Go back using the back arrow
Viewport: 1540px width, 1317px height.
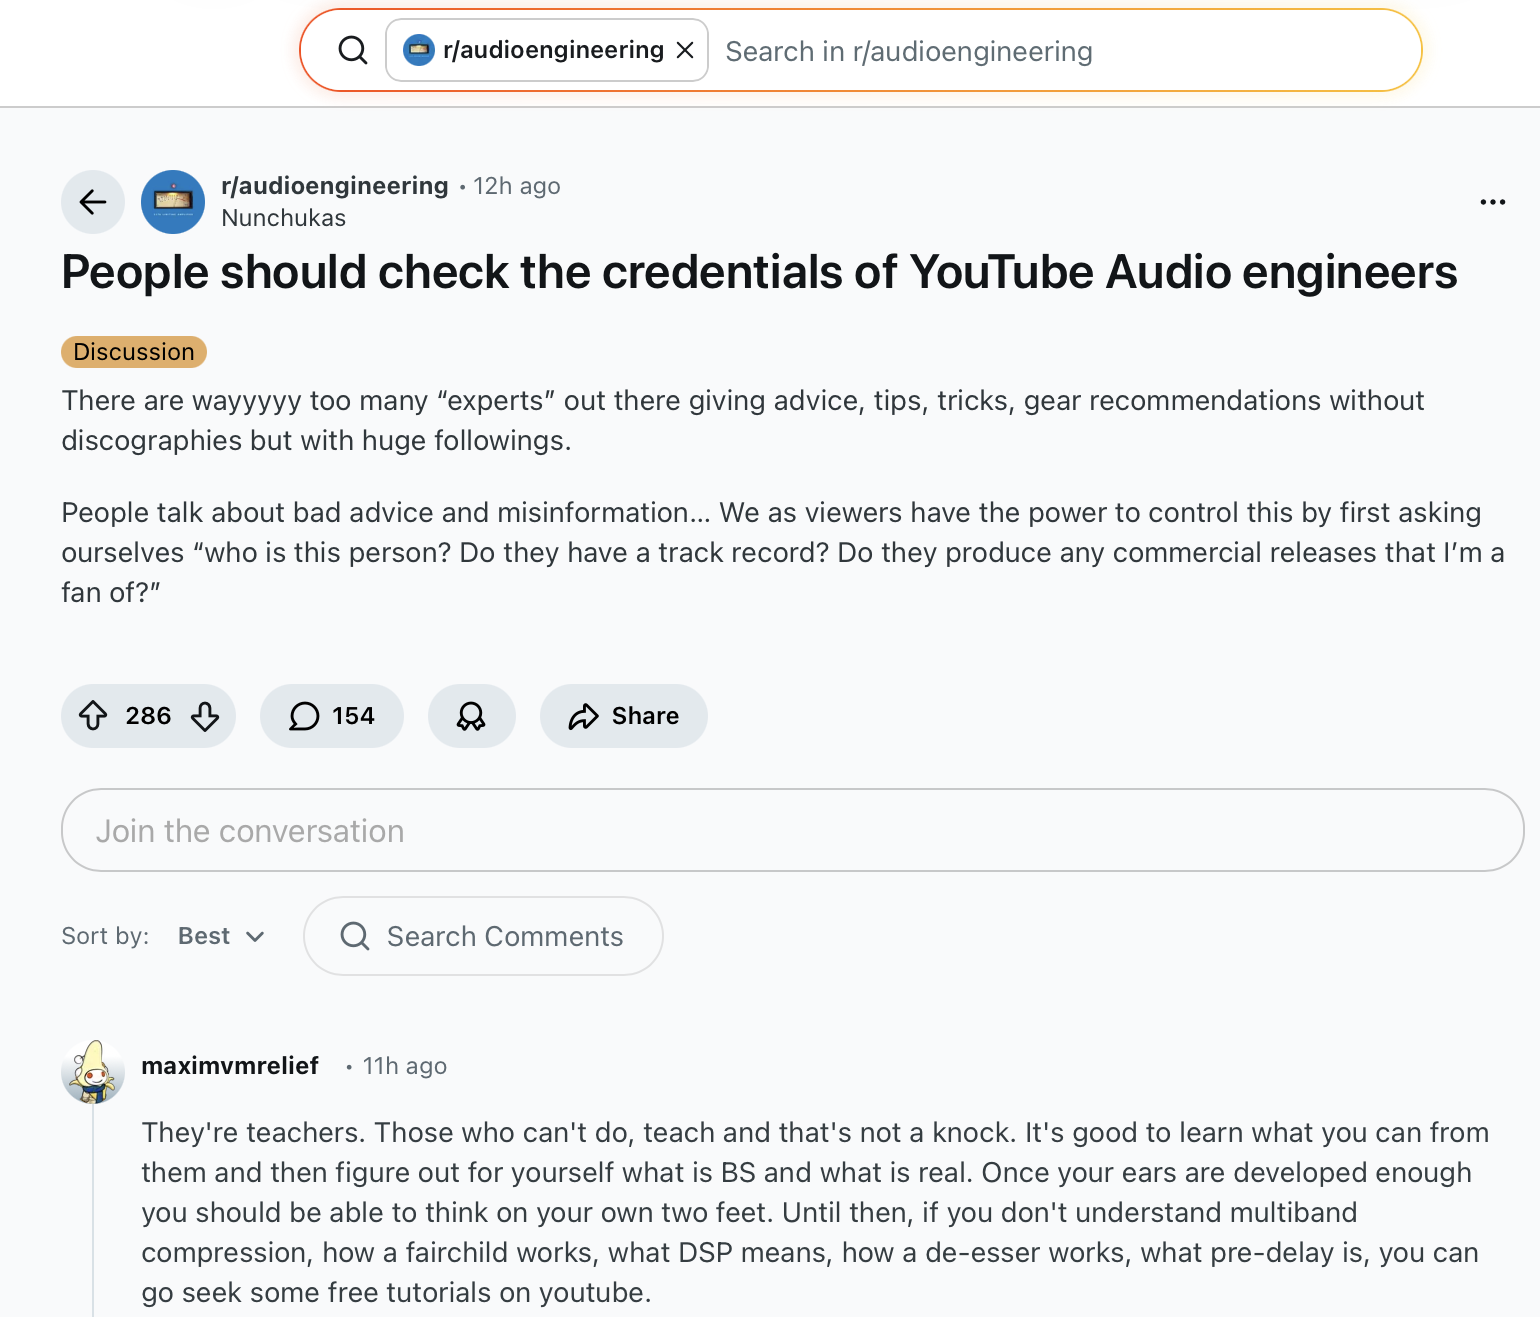pos(92,202)
